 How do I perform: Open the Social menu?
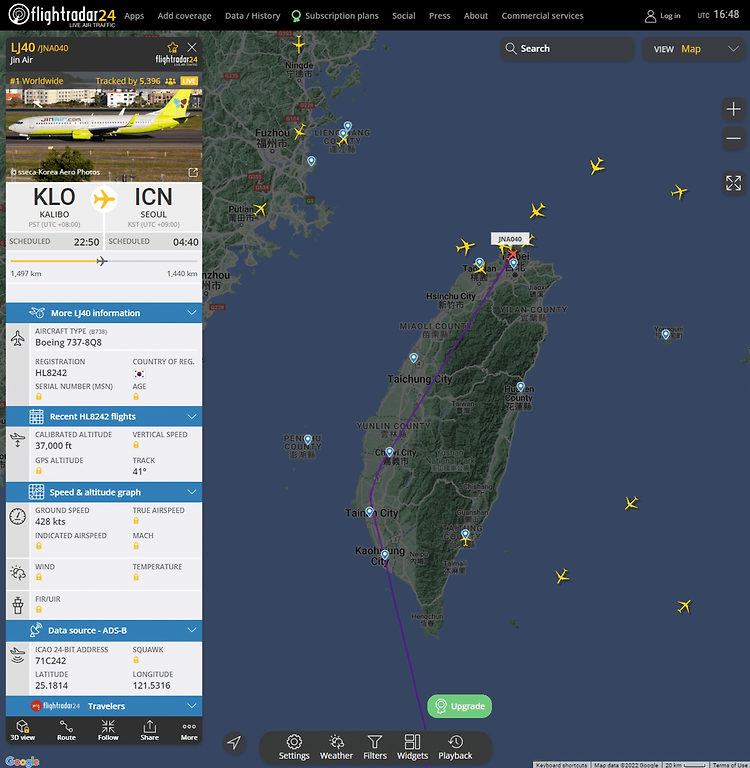[404, 16]
